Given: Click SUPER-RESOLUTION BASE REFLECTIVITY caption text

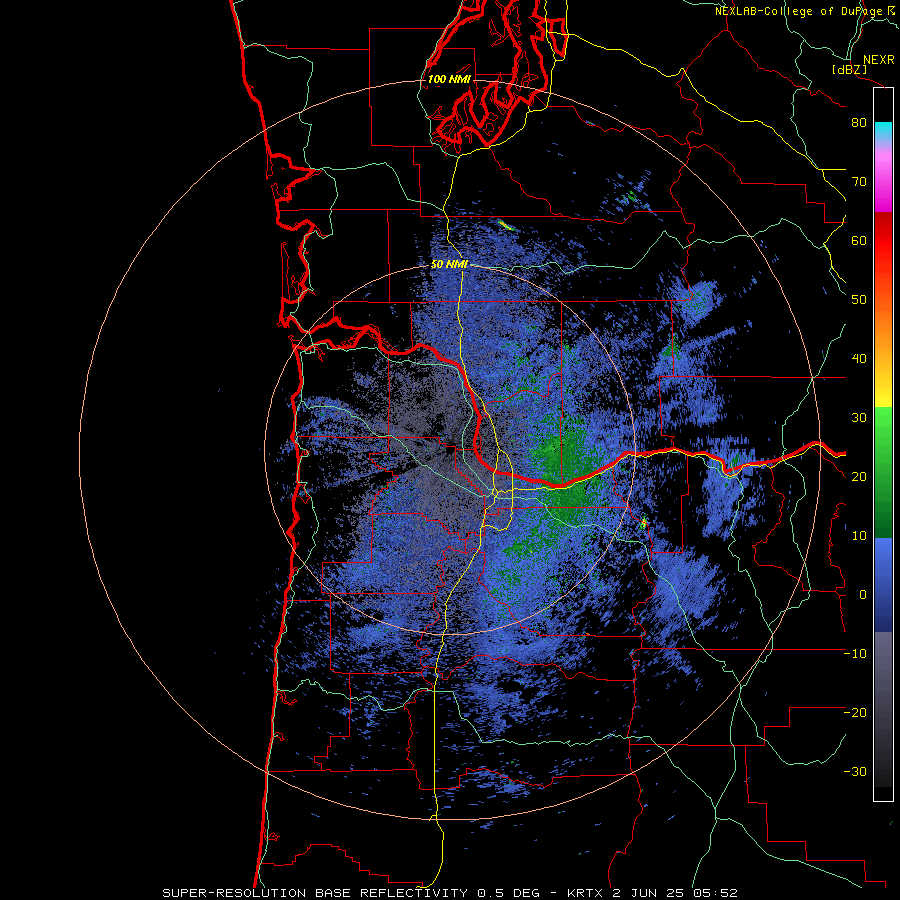Looking at the screenshot, I should click(x=315, y=893).
